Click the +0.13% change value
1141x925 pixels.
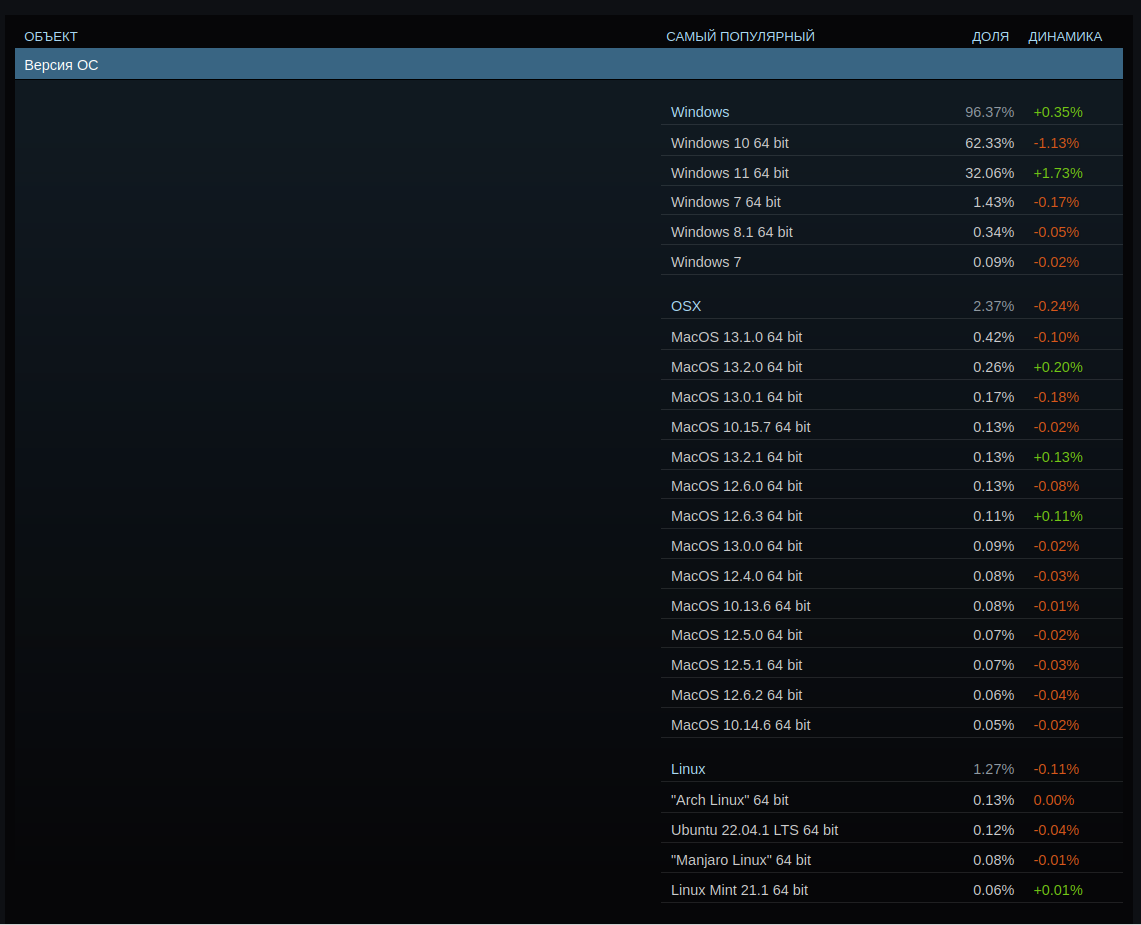coord(1058,456)
